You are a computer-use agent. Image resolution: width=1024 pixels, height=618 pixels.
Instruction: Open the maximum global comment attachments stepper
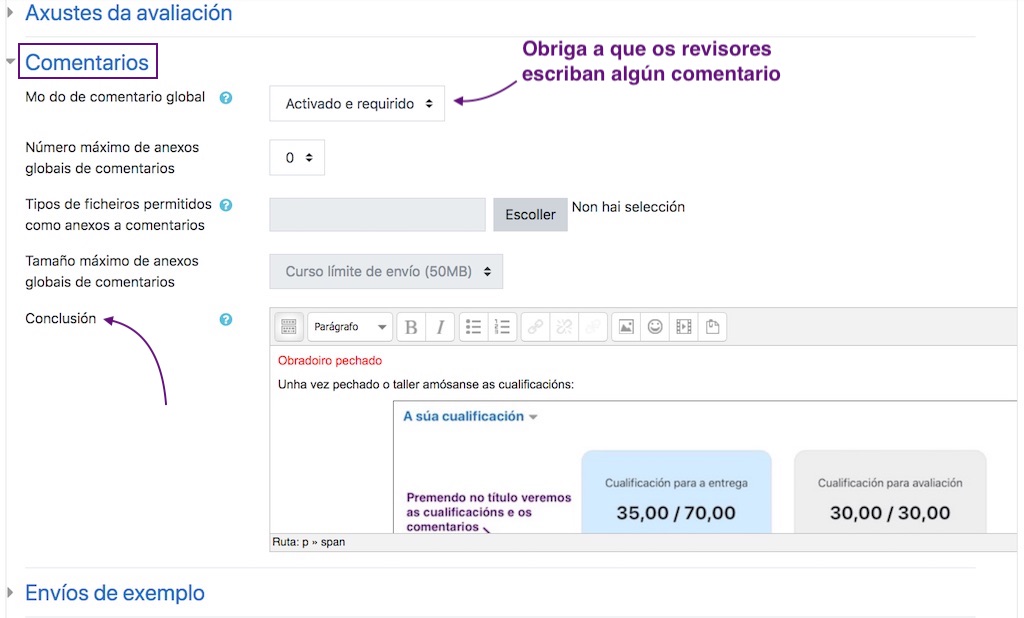pyautogui.click(x=296, y=157)
